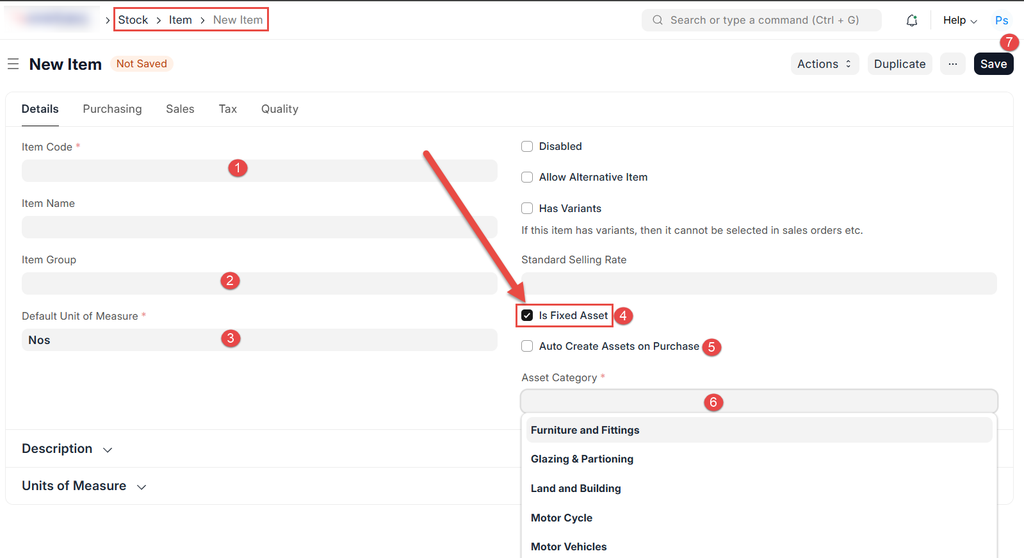Expand the Description section
Screen dimensions: 1024x558
(x=67, y=449)
